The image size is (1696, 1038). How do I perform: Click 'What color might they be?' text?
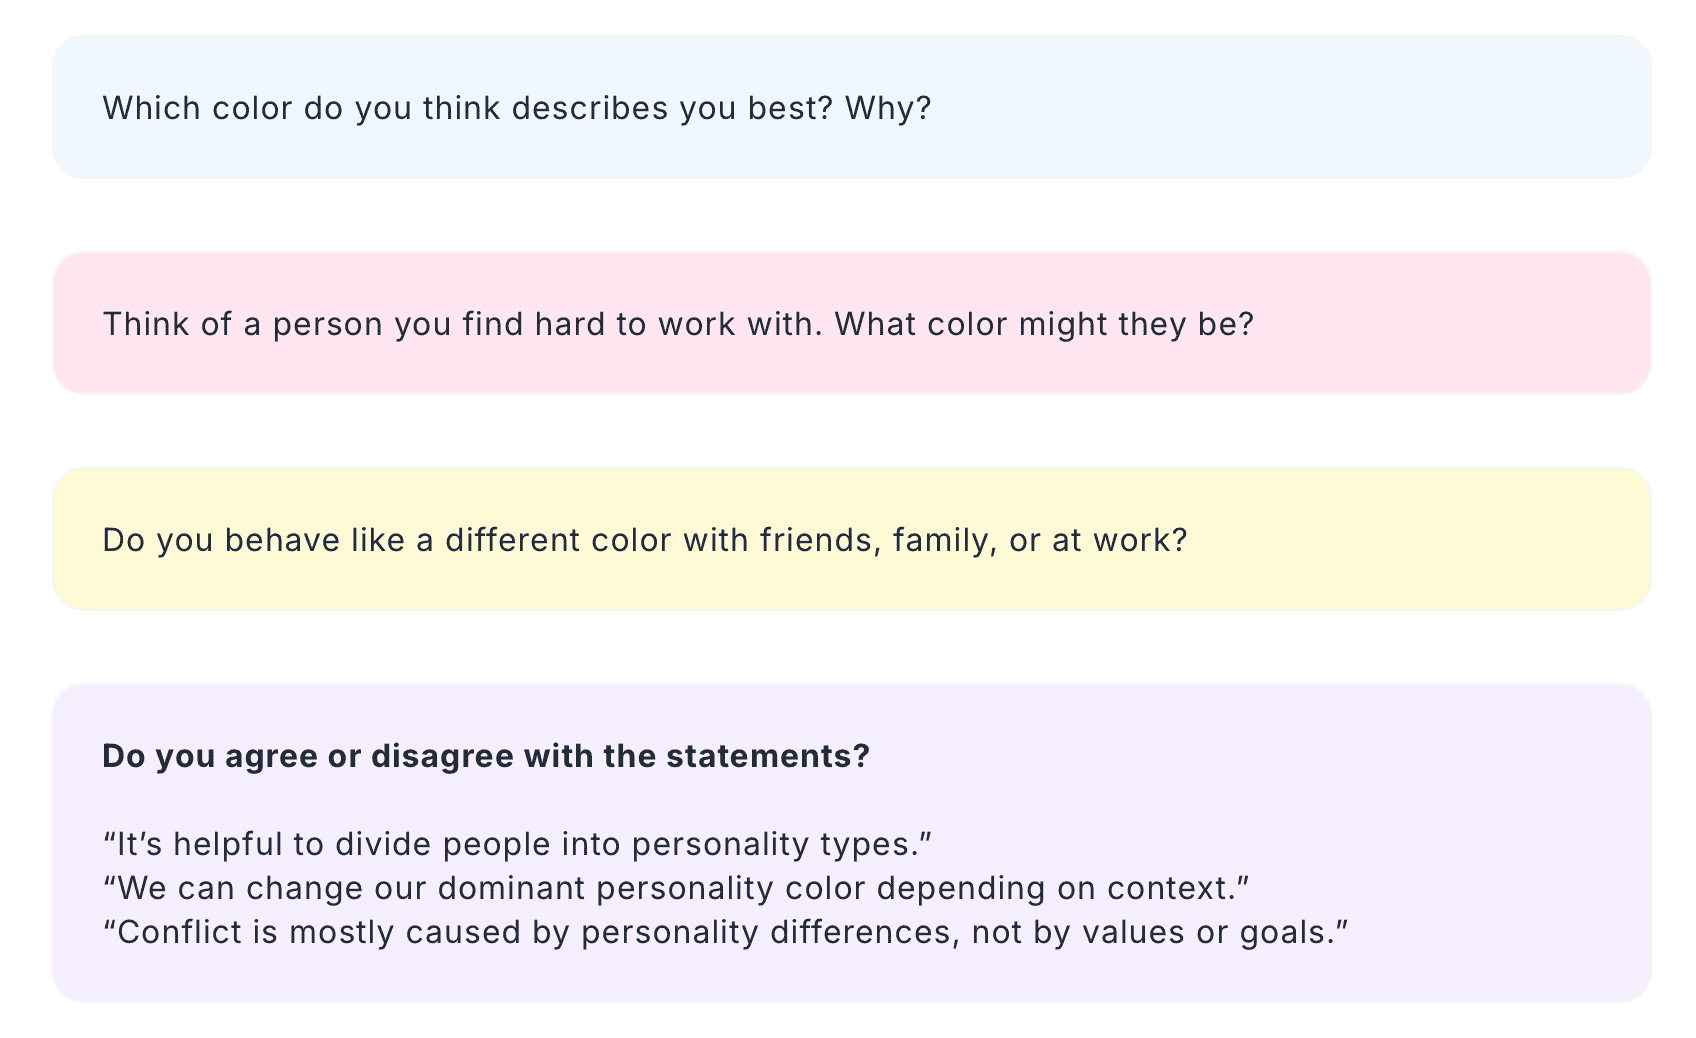click(x=1044, y=324)
